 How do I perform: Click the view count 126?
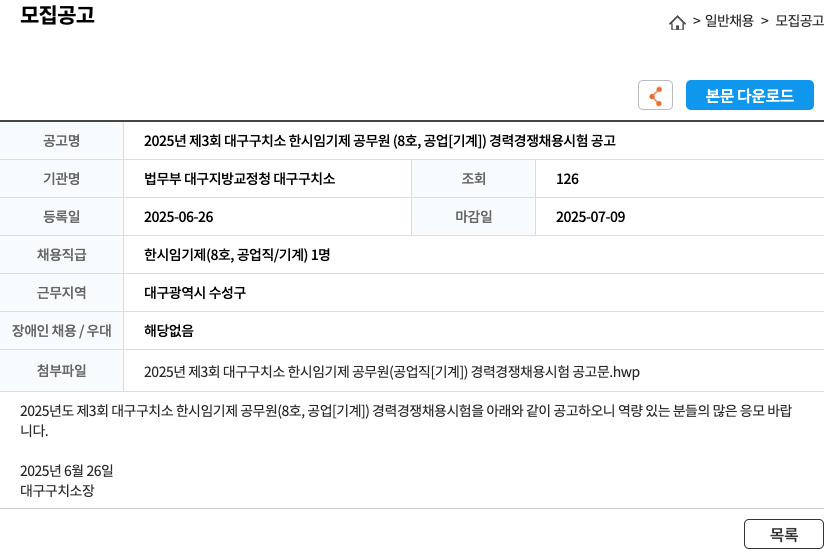[567, 179]
